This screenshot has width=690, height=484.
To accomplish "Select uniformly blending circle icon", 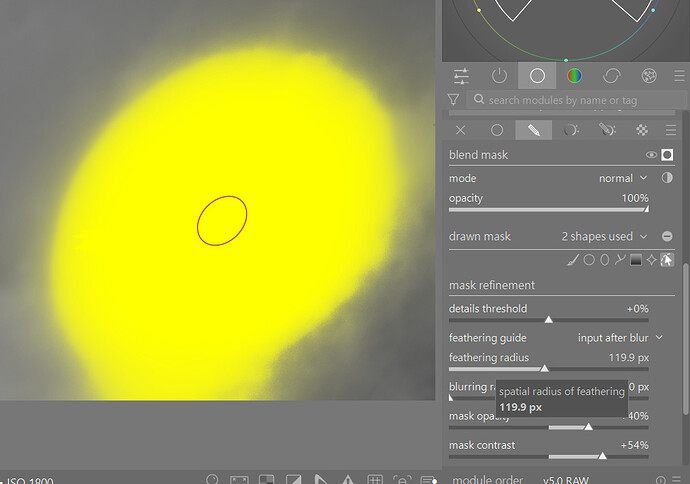I will tap(497, 130).
